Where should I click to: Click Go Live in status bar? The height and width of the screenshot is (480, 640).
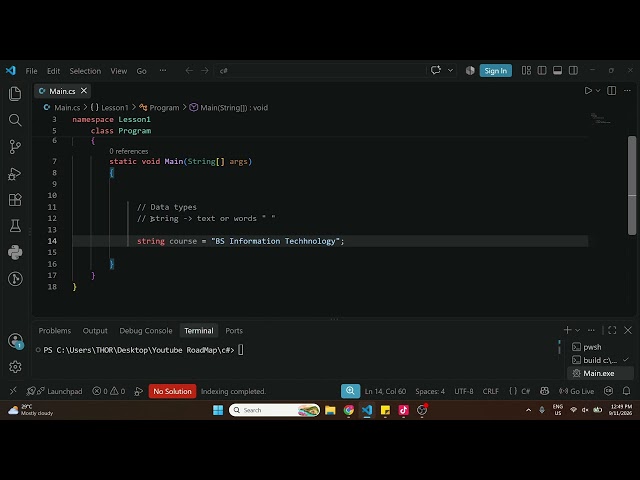tap(576, 391)
